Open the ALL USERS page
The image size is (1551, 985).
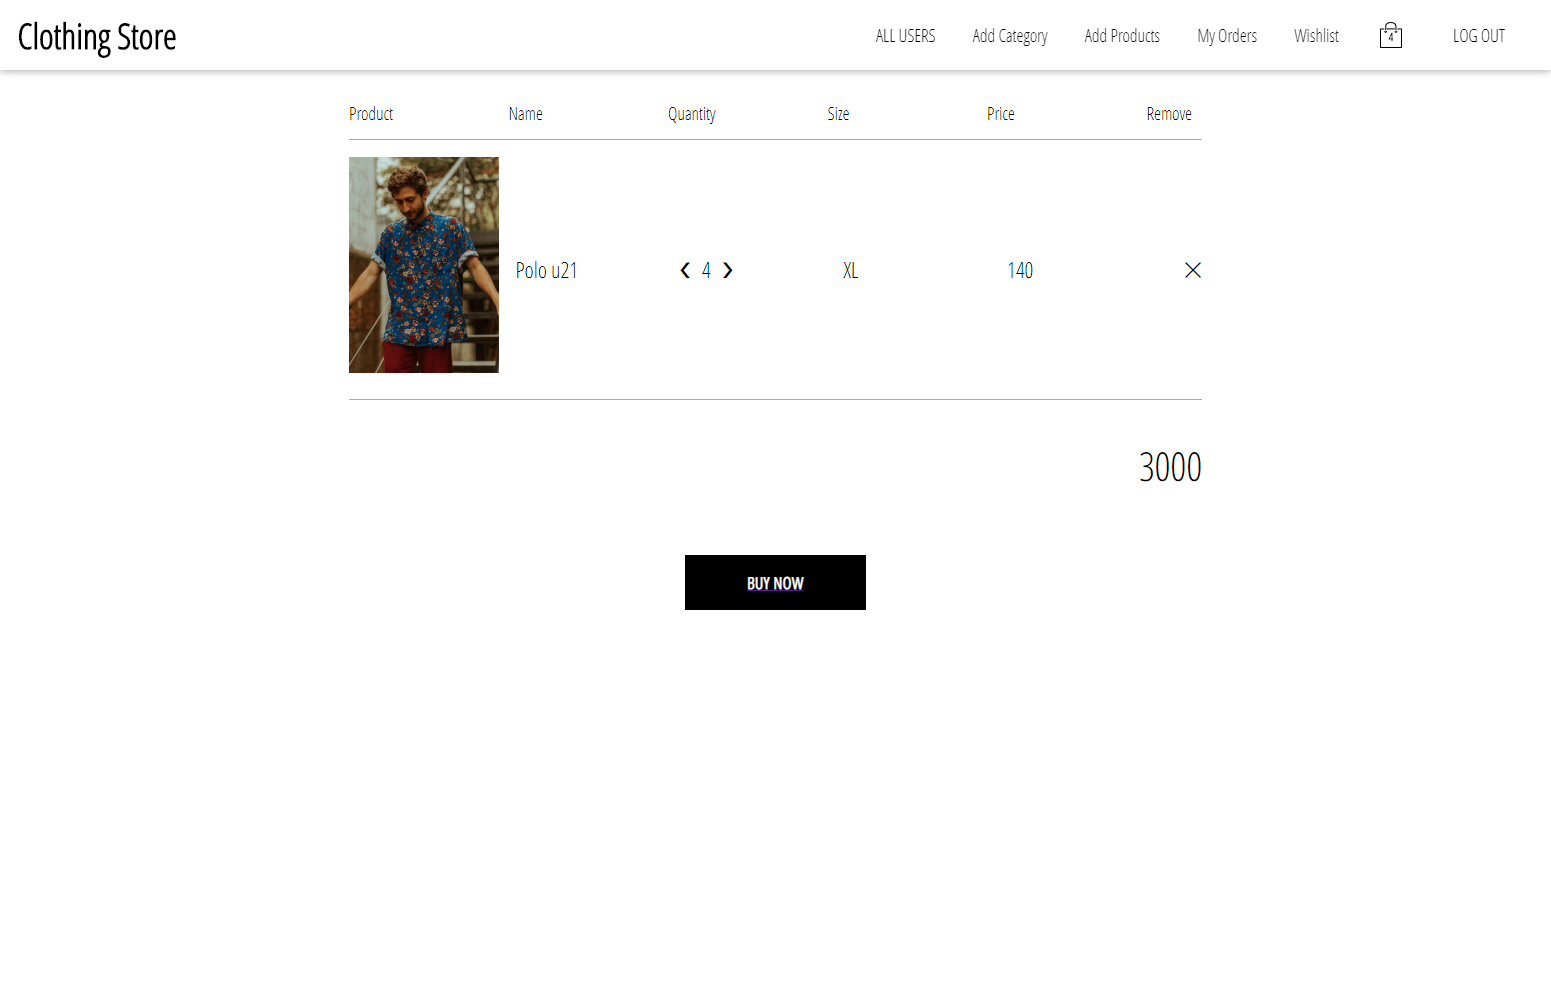point(905,36)
